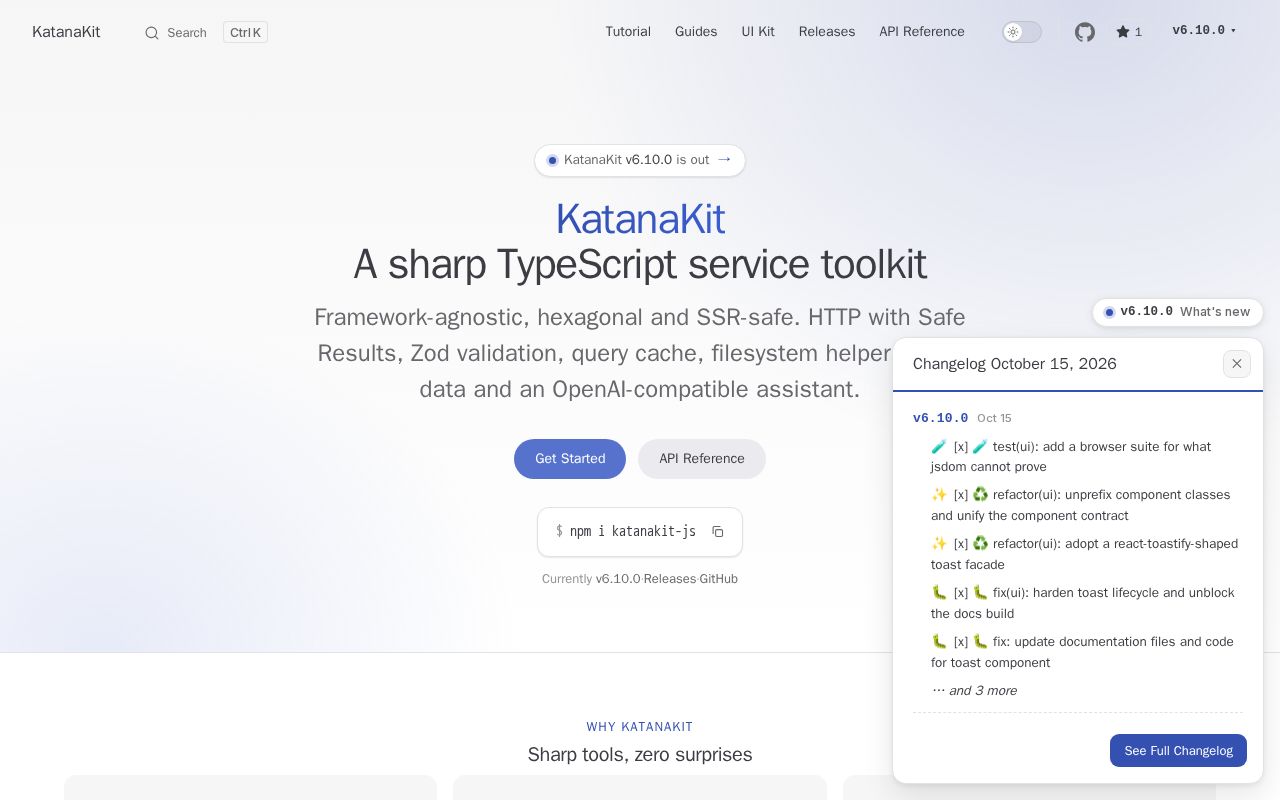The height and width of the screenshot is (800, 1280).
Task: Open the "KatanaKit v6.10.0 is out" announcement
Action: tap(640, 160)
